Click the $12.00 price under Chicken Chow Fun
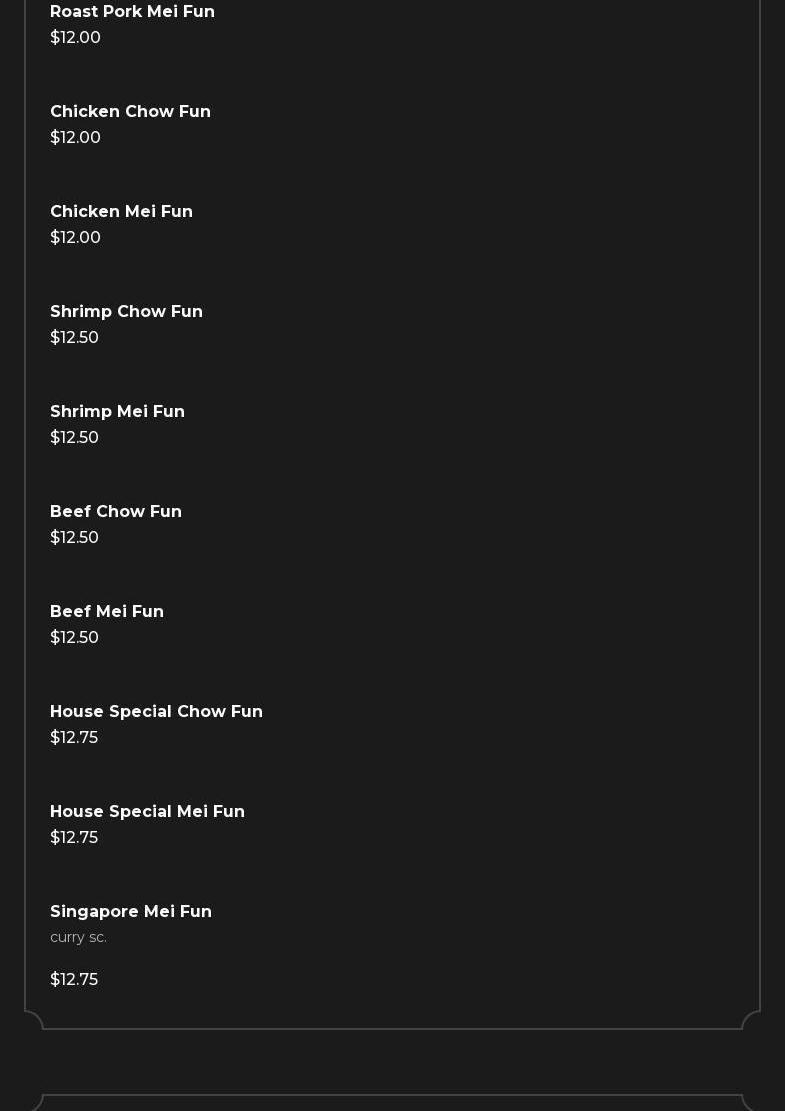The height and width of the screenshot is (1111, 785). tap(75, 138)
